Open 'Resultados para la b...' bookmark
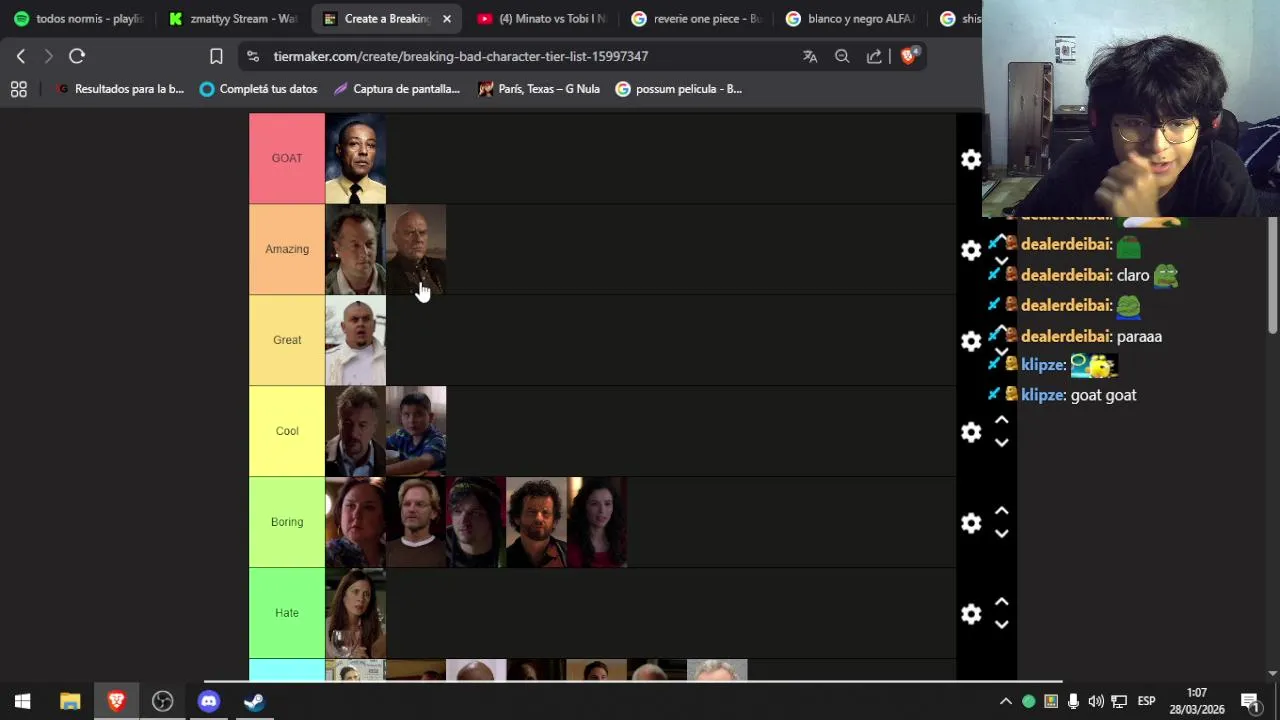 coord(121,89)
